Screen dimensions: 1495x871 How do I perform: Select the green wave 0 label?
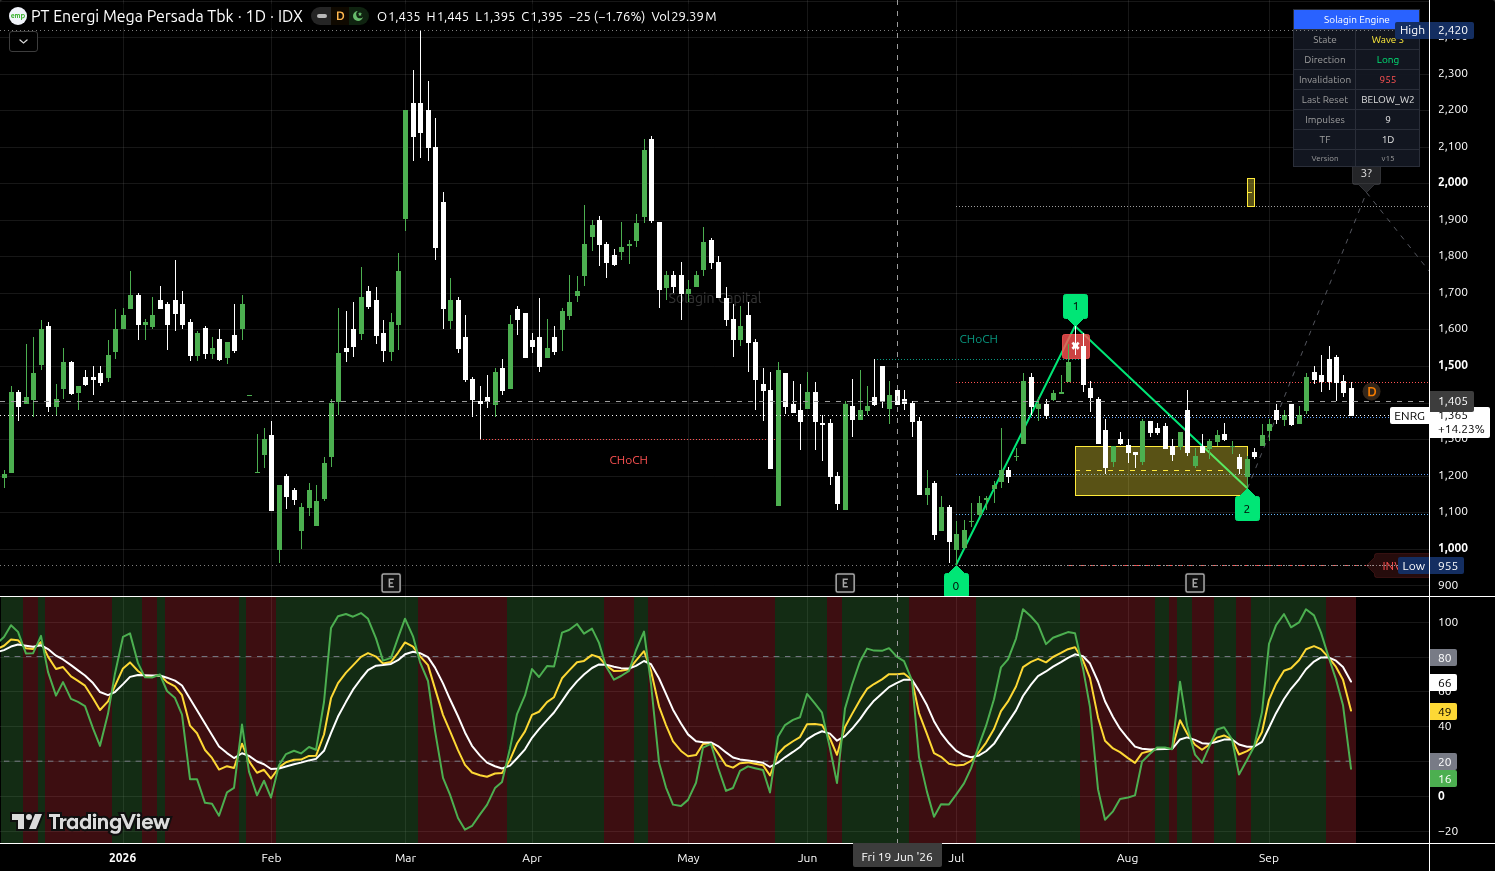(956, 584)
